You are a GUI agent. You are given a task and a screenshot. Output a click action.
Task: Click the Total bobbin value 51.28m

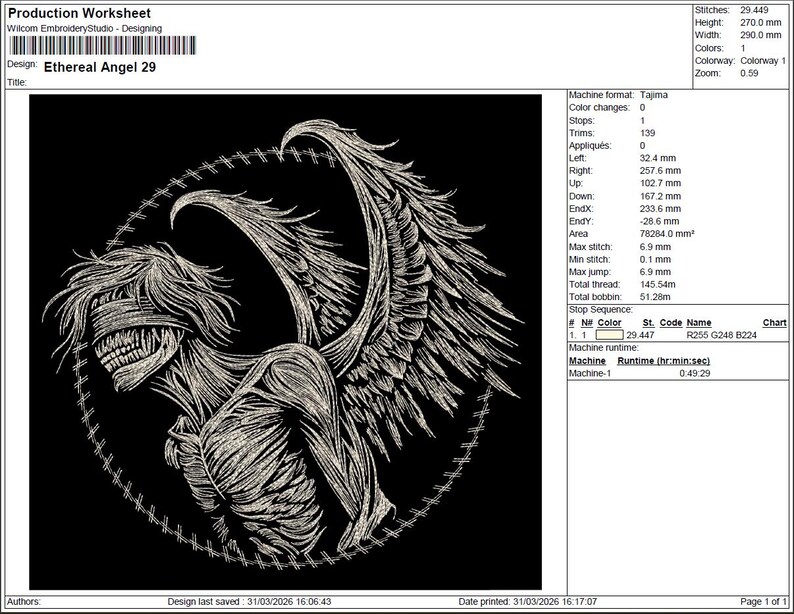pyautogui.click(x=655, y=297)
